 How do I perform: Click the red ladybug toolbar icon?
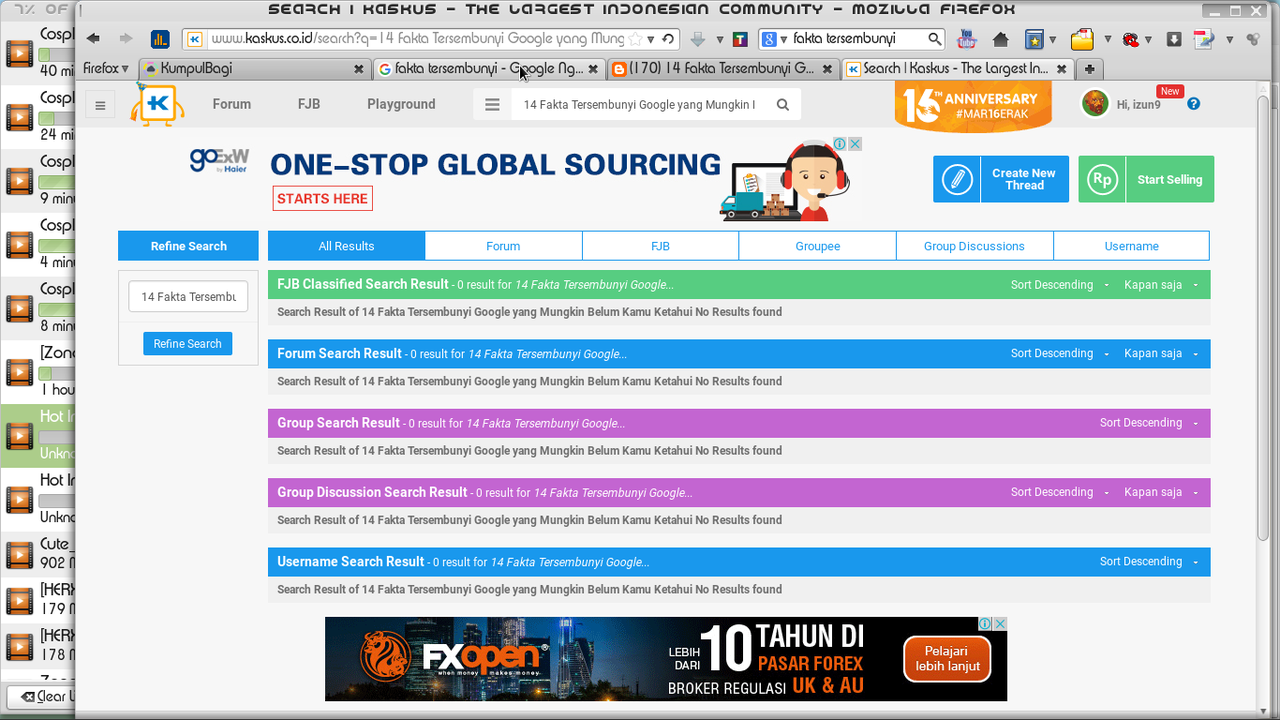click(x=1131, y=40)
